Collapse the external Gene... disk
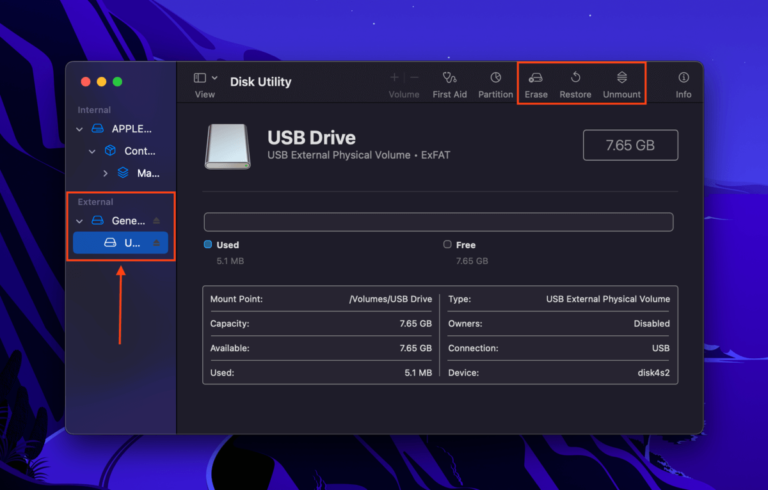This screenshot has width=768, height=490. [79, 221]
